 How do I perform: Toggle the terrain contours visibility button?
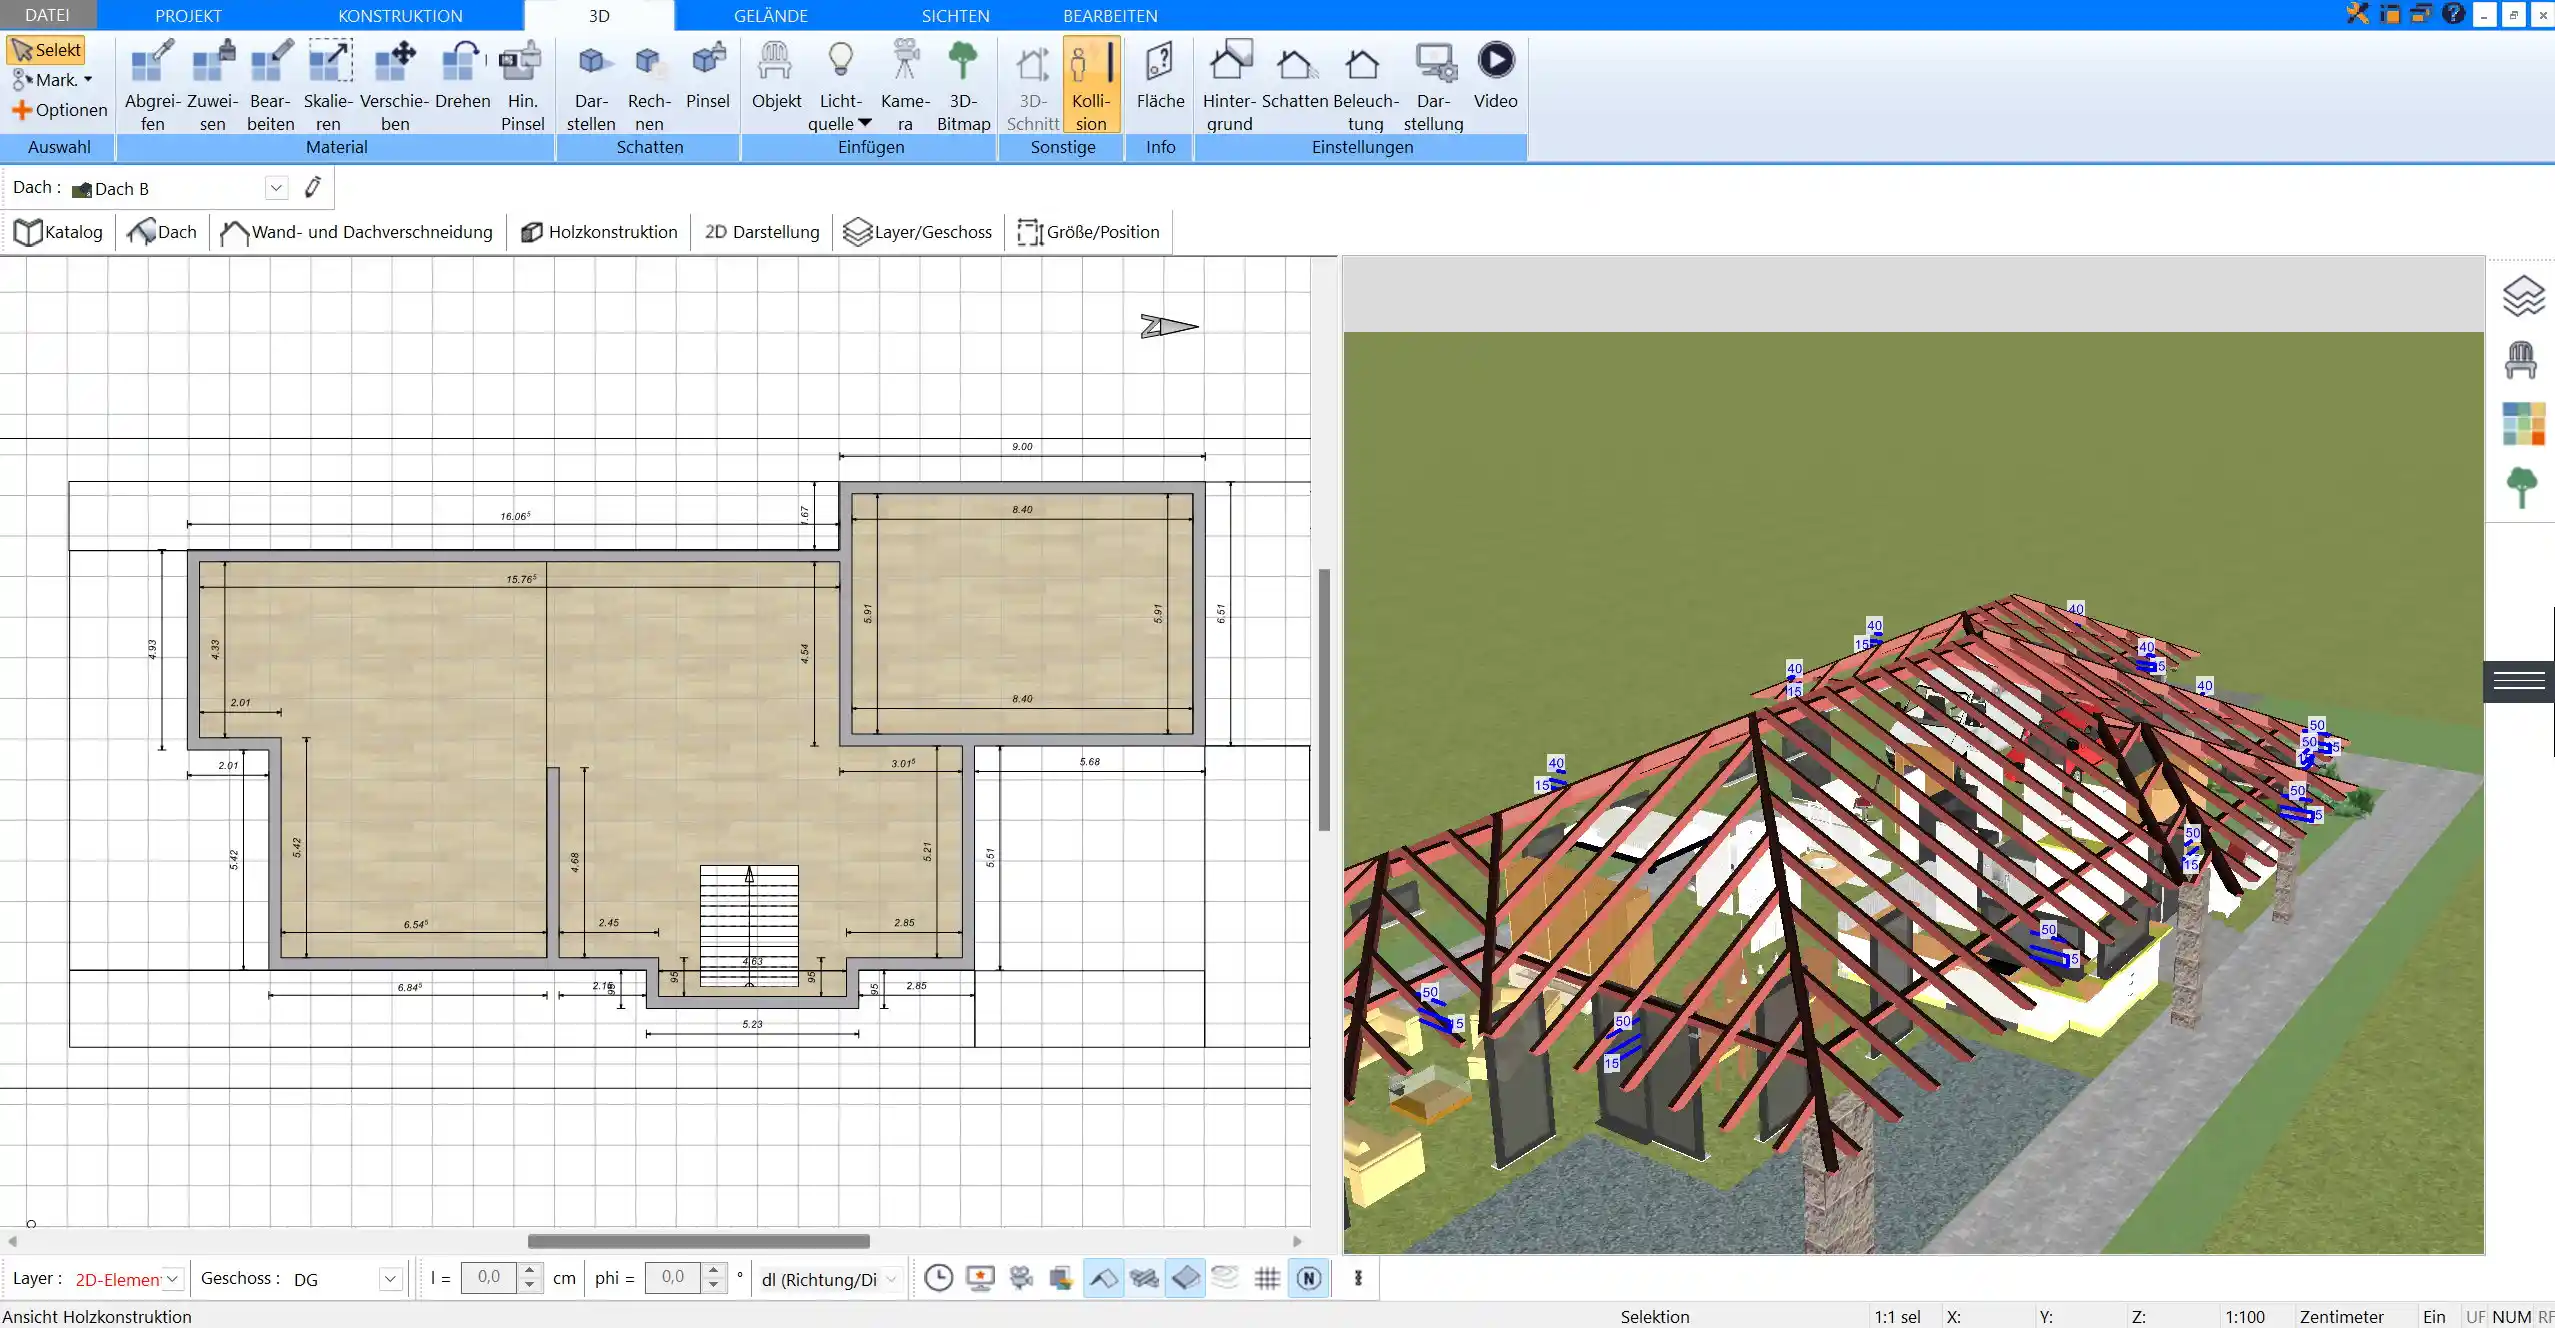pyautogui.click(x=1225, y=1278)
